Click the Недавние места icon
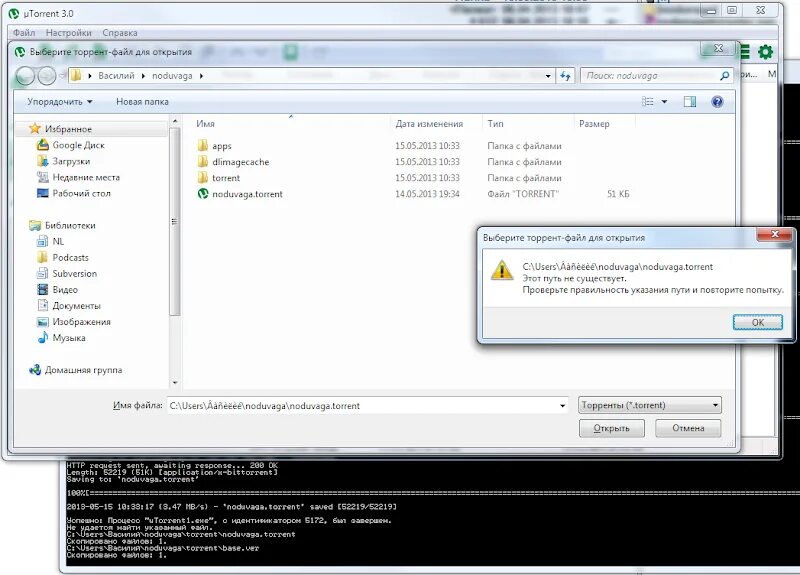Image resolution: width=800 pixels, height=575 pixels. coord(43,177)
